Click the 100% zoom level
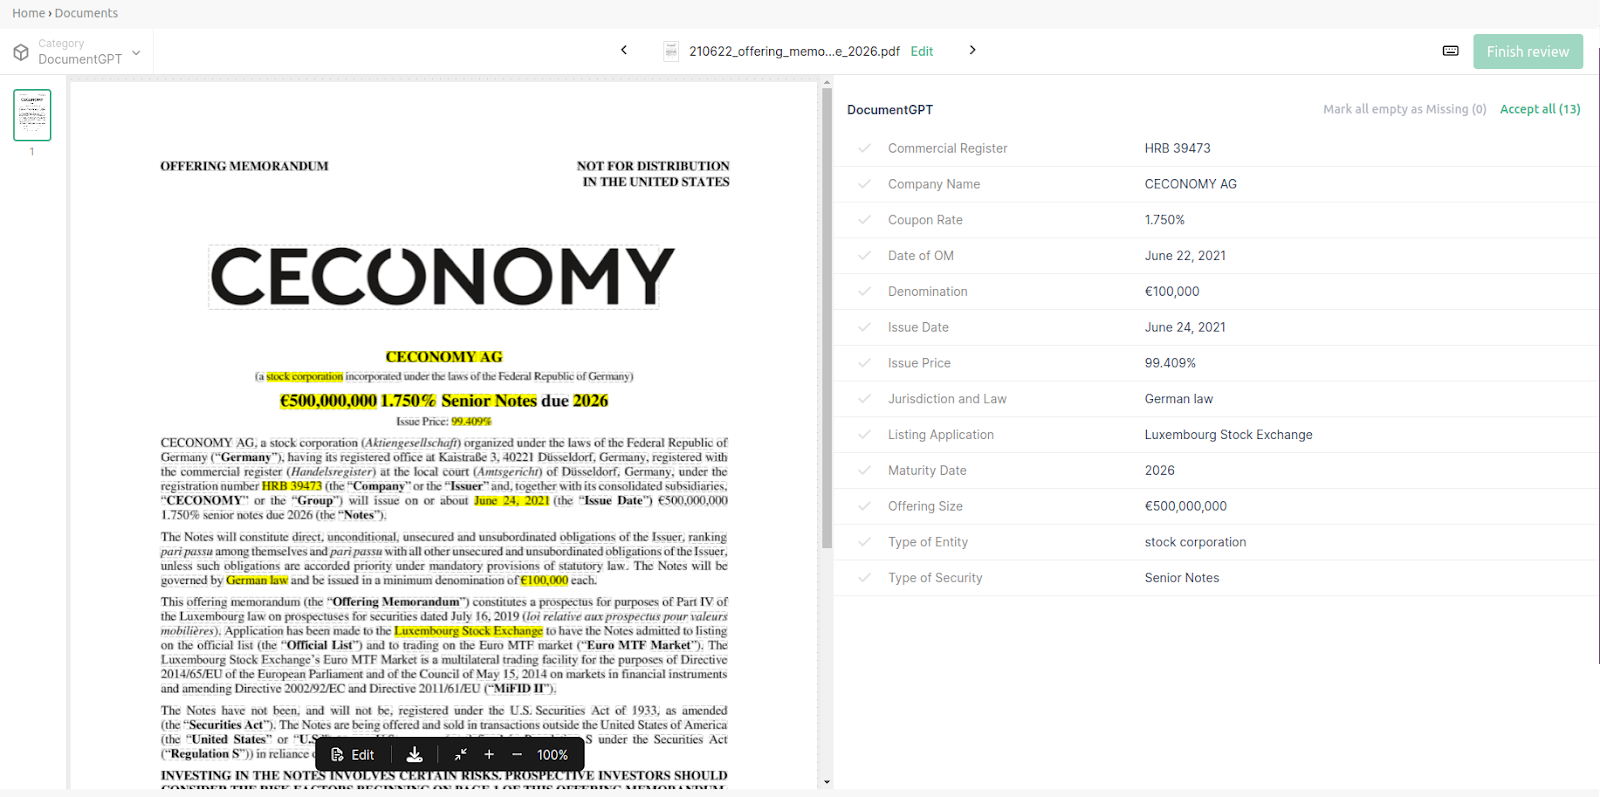The height and width of the screenshot is (797, 1600). coord(552,755)
